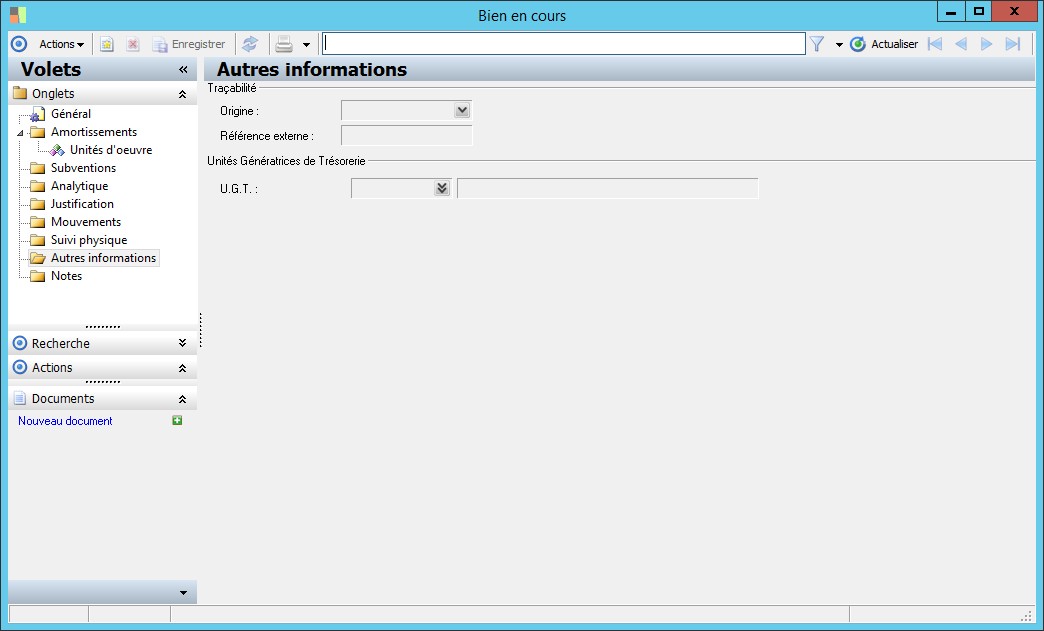Click the Documents section page icon
This screenshot has width=1044, height=631.
(20, 398)
